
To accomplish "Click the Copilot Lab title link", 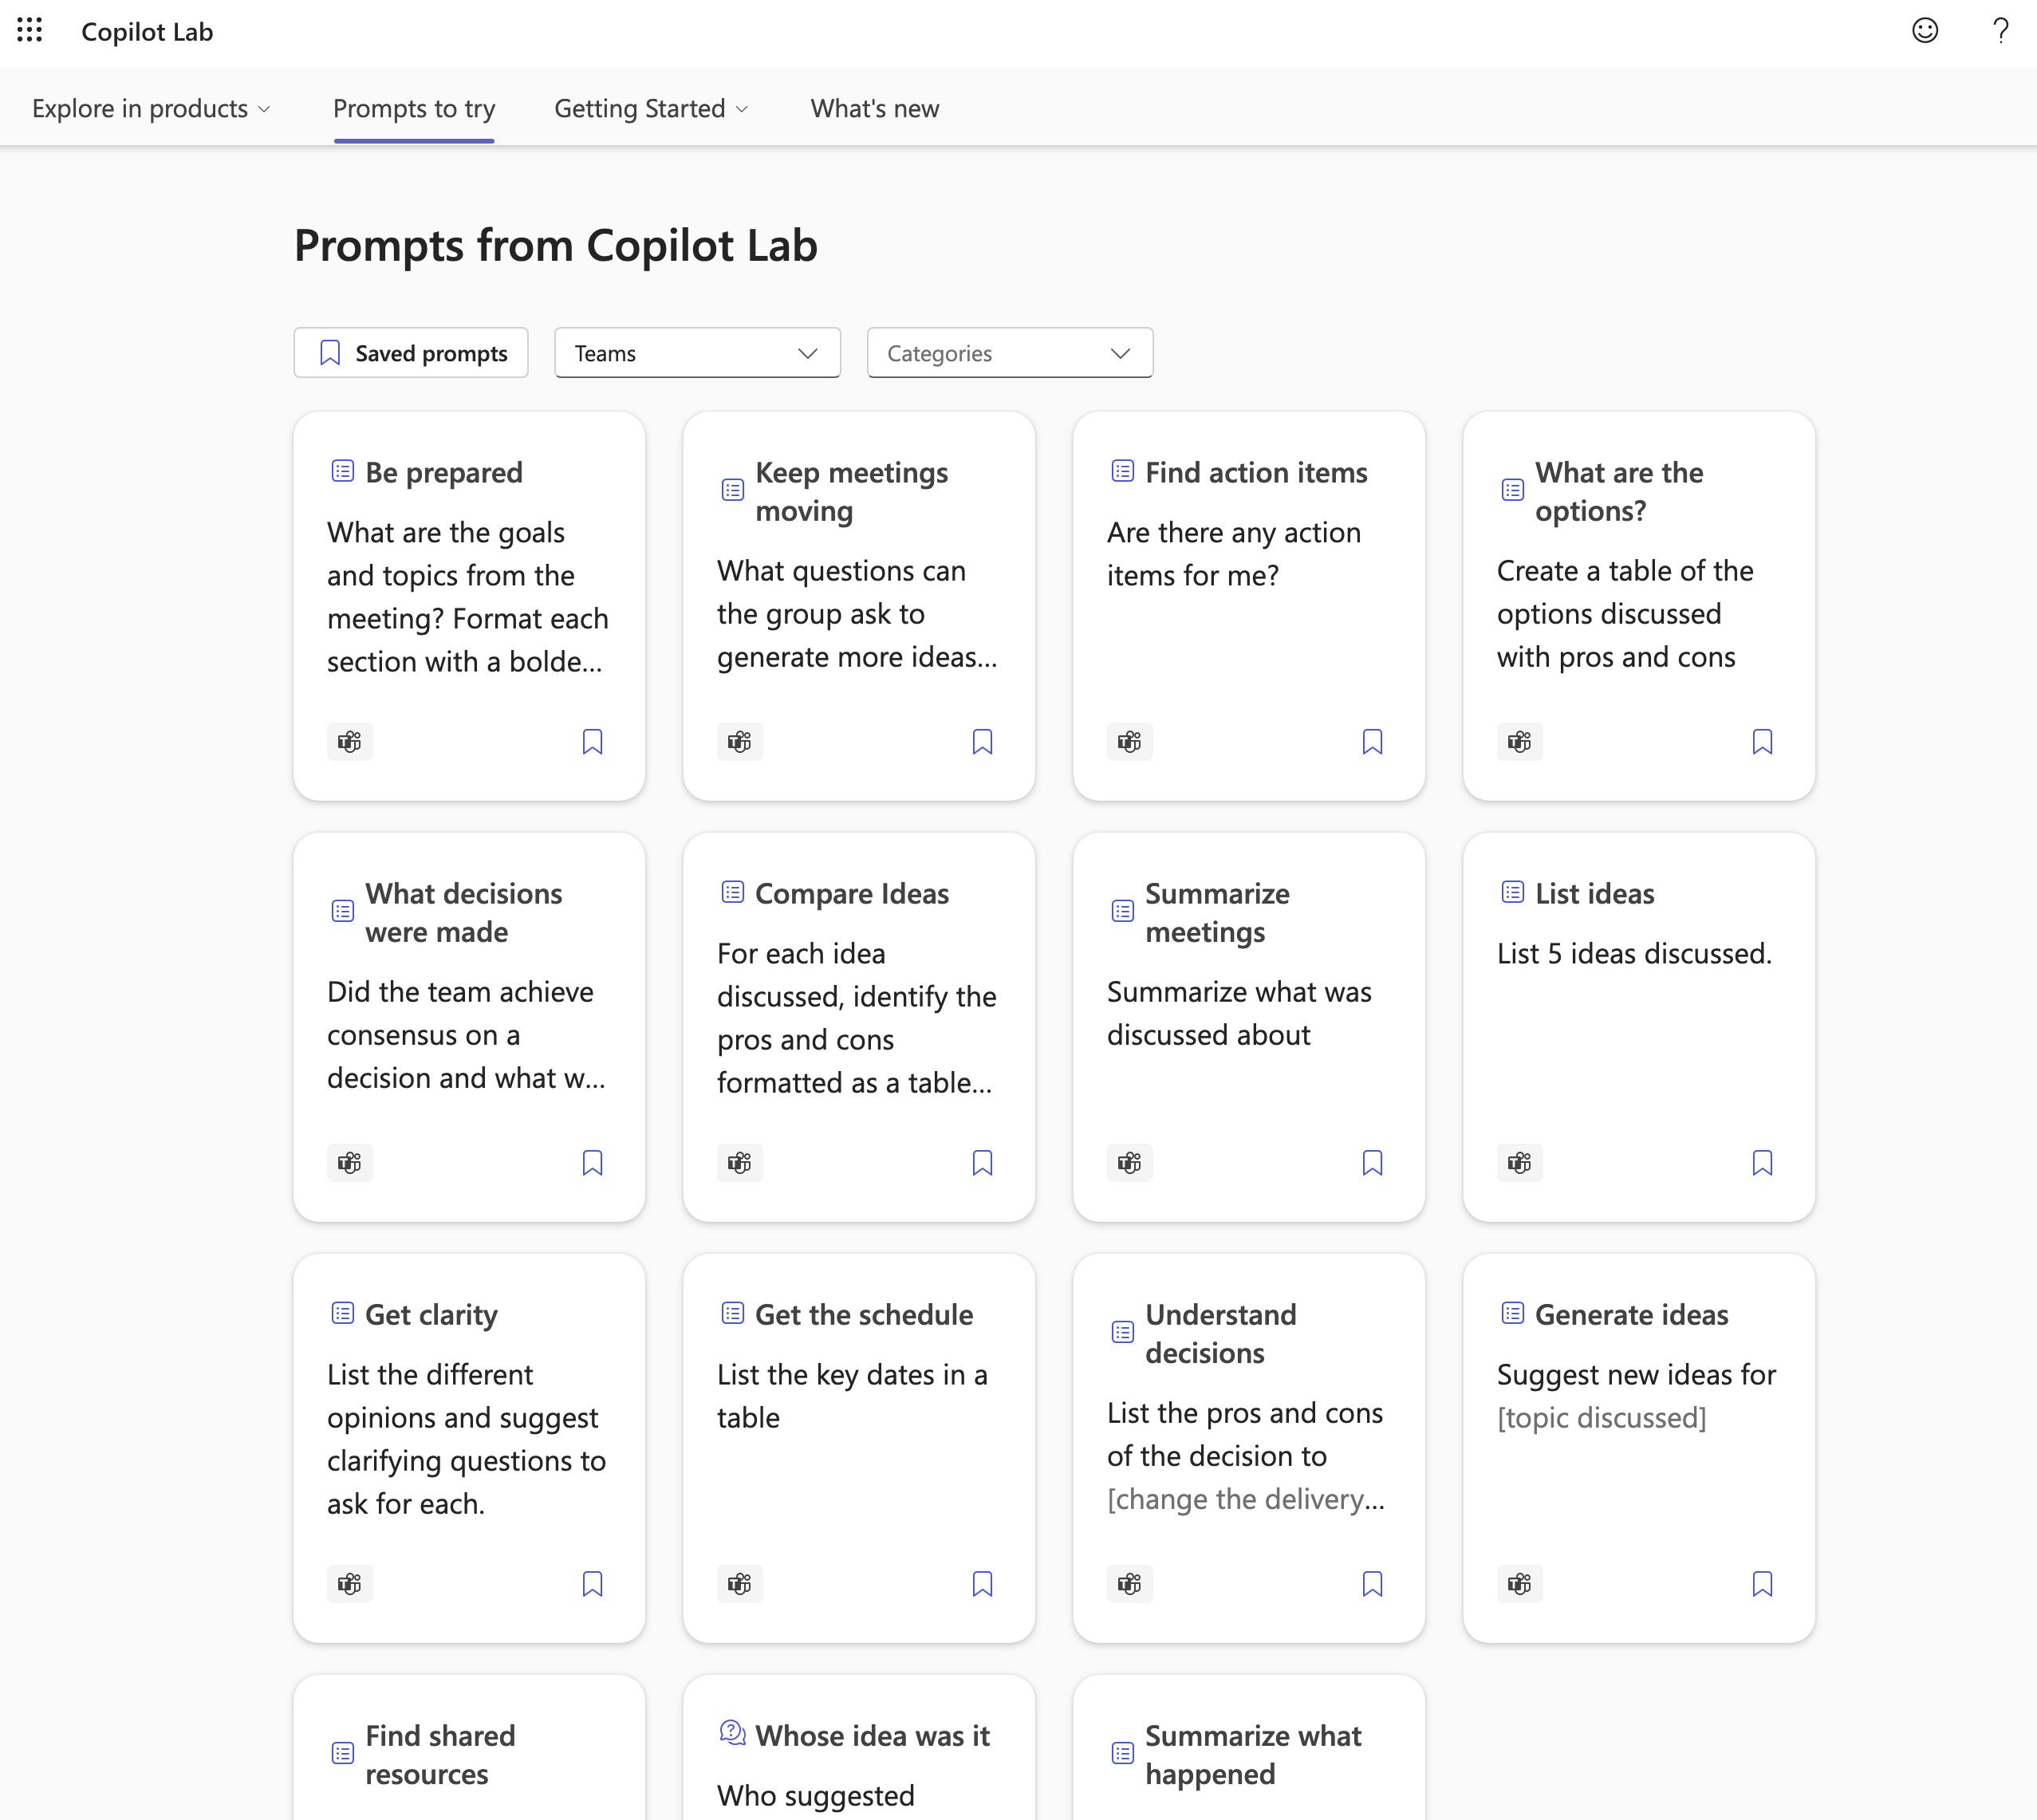I will [x=147, y=32].
